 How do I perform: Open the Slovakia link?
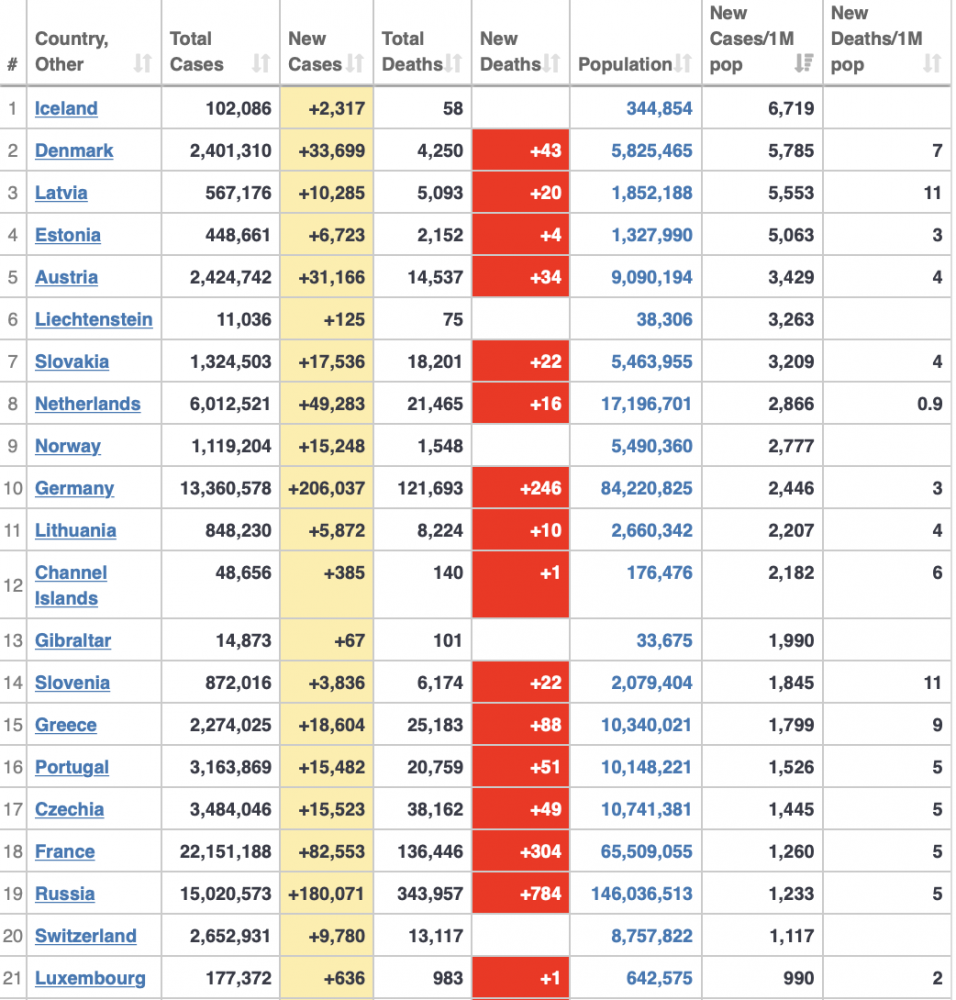point(72,362)
